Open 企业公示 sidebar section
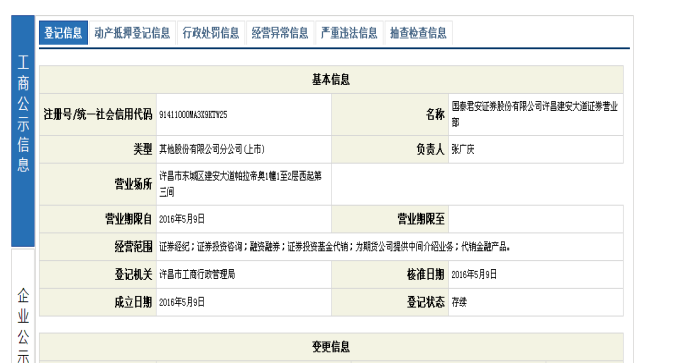The height and width of the screenshot is (363, 694). (23, 325)
